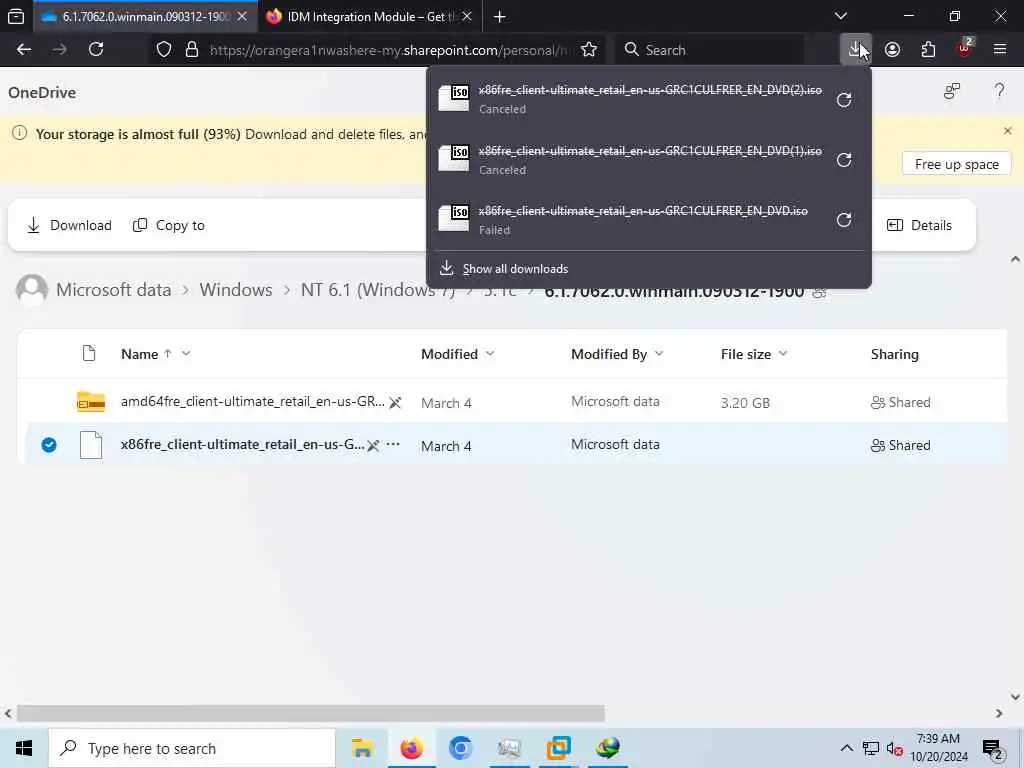The width and height of the screenshot is (1024, 768).
Task: Click iso file icon of DVD(2).iso
Action: 454,99
